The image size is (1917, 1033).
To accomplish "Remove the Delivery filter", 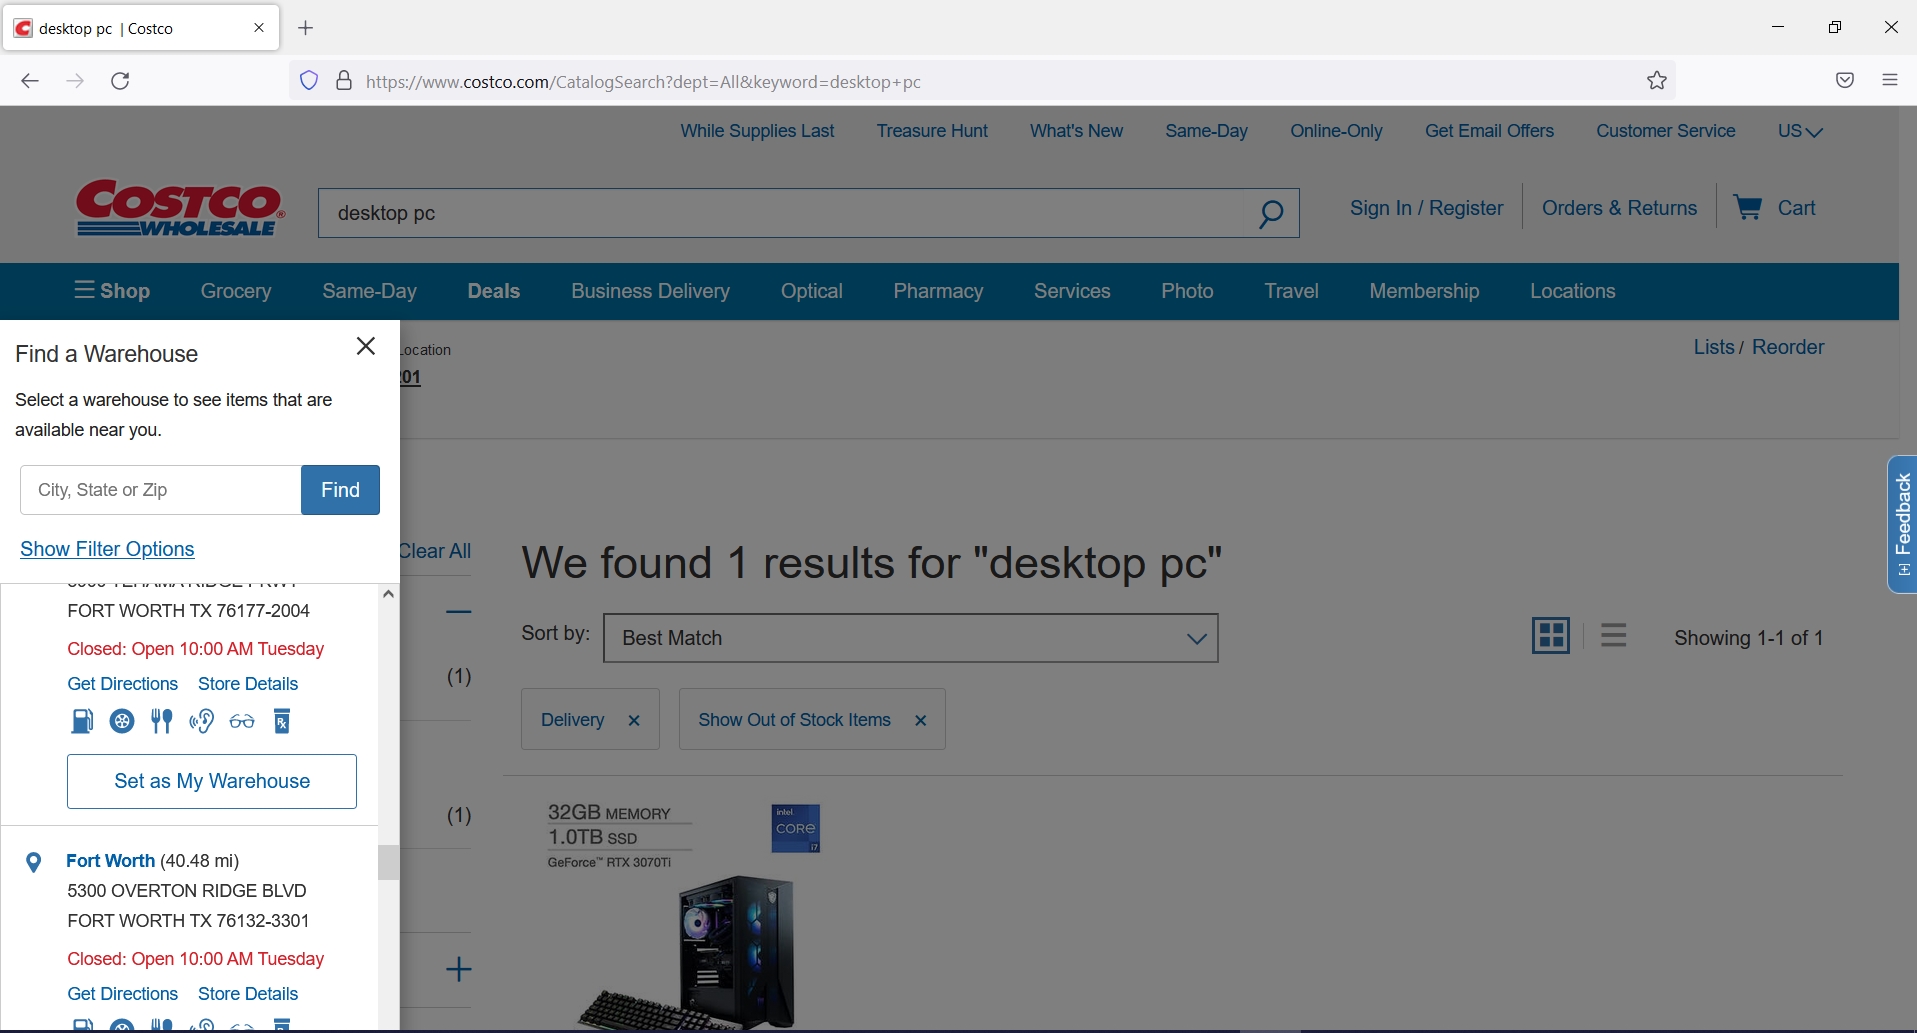I will pyautogui.click(x=634, y=719).
